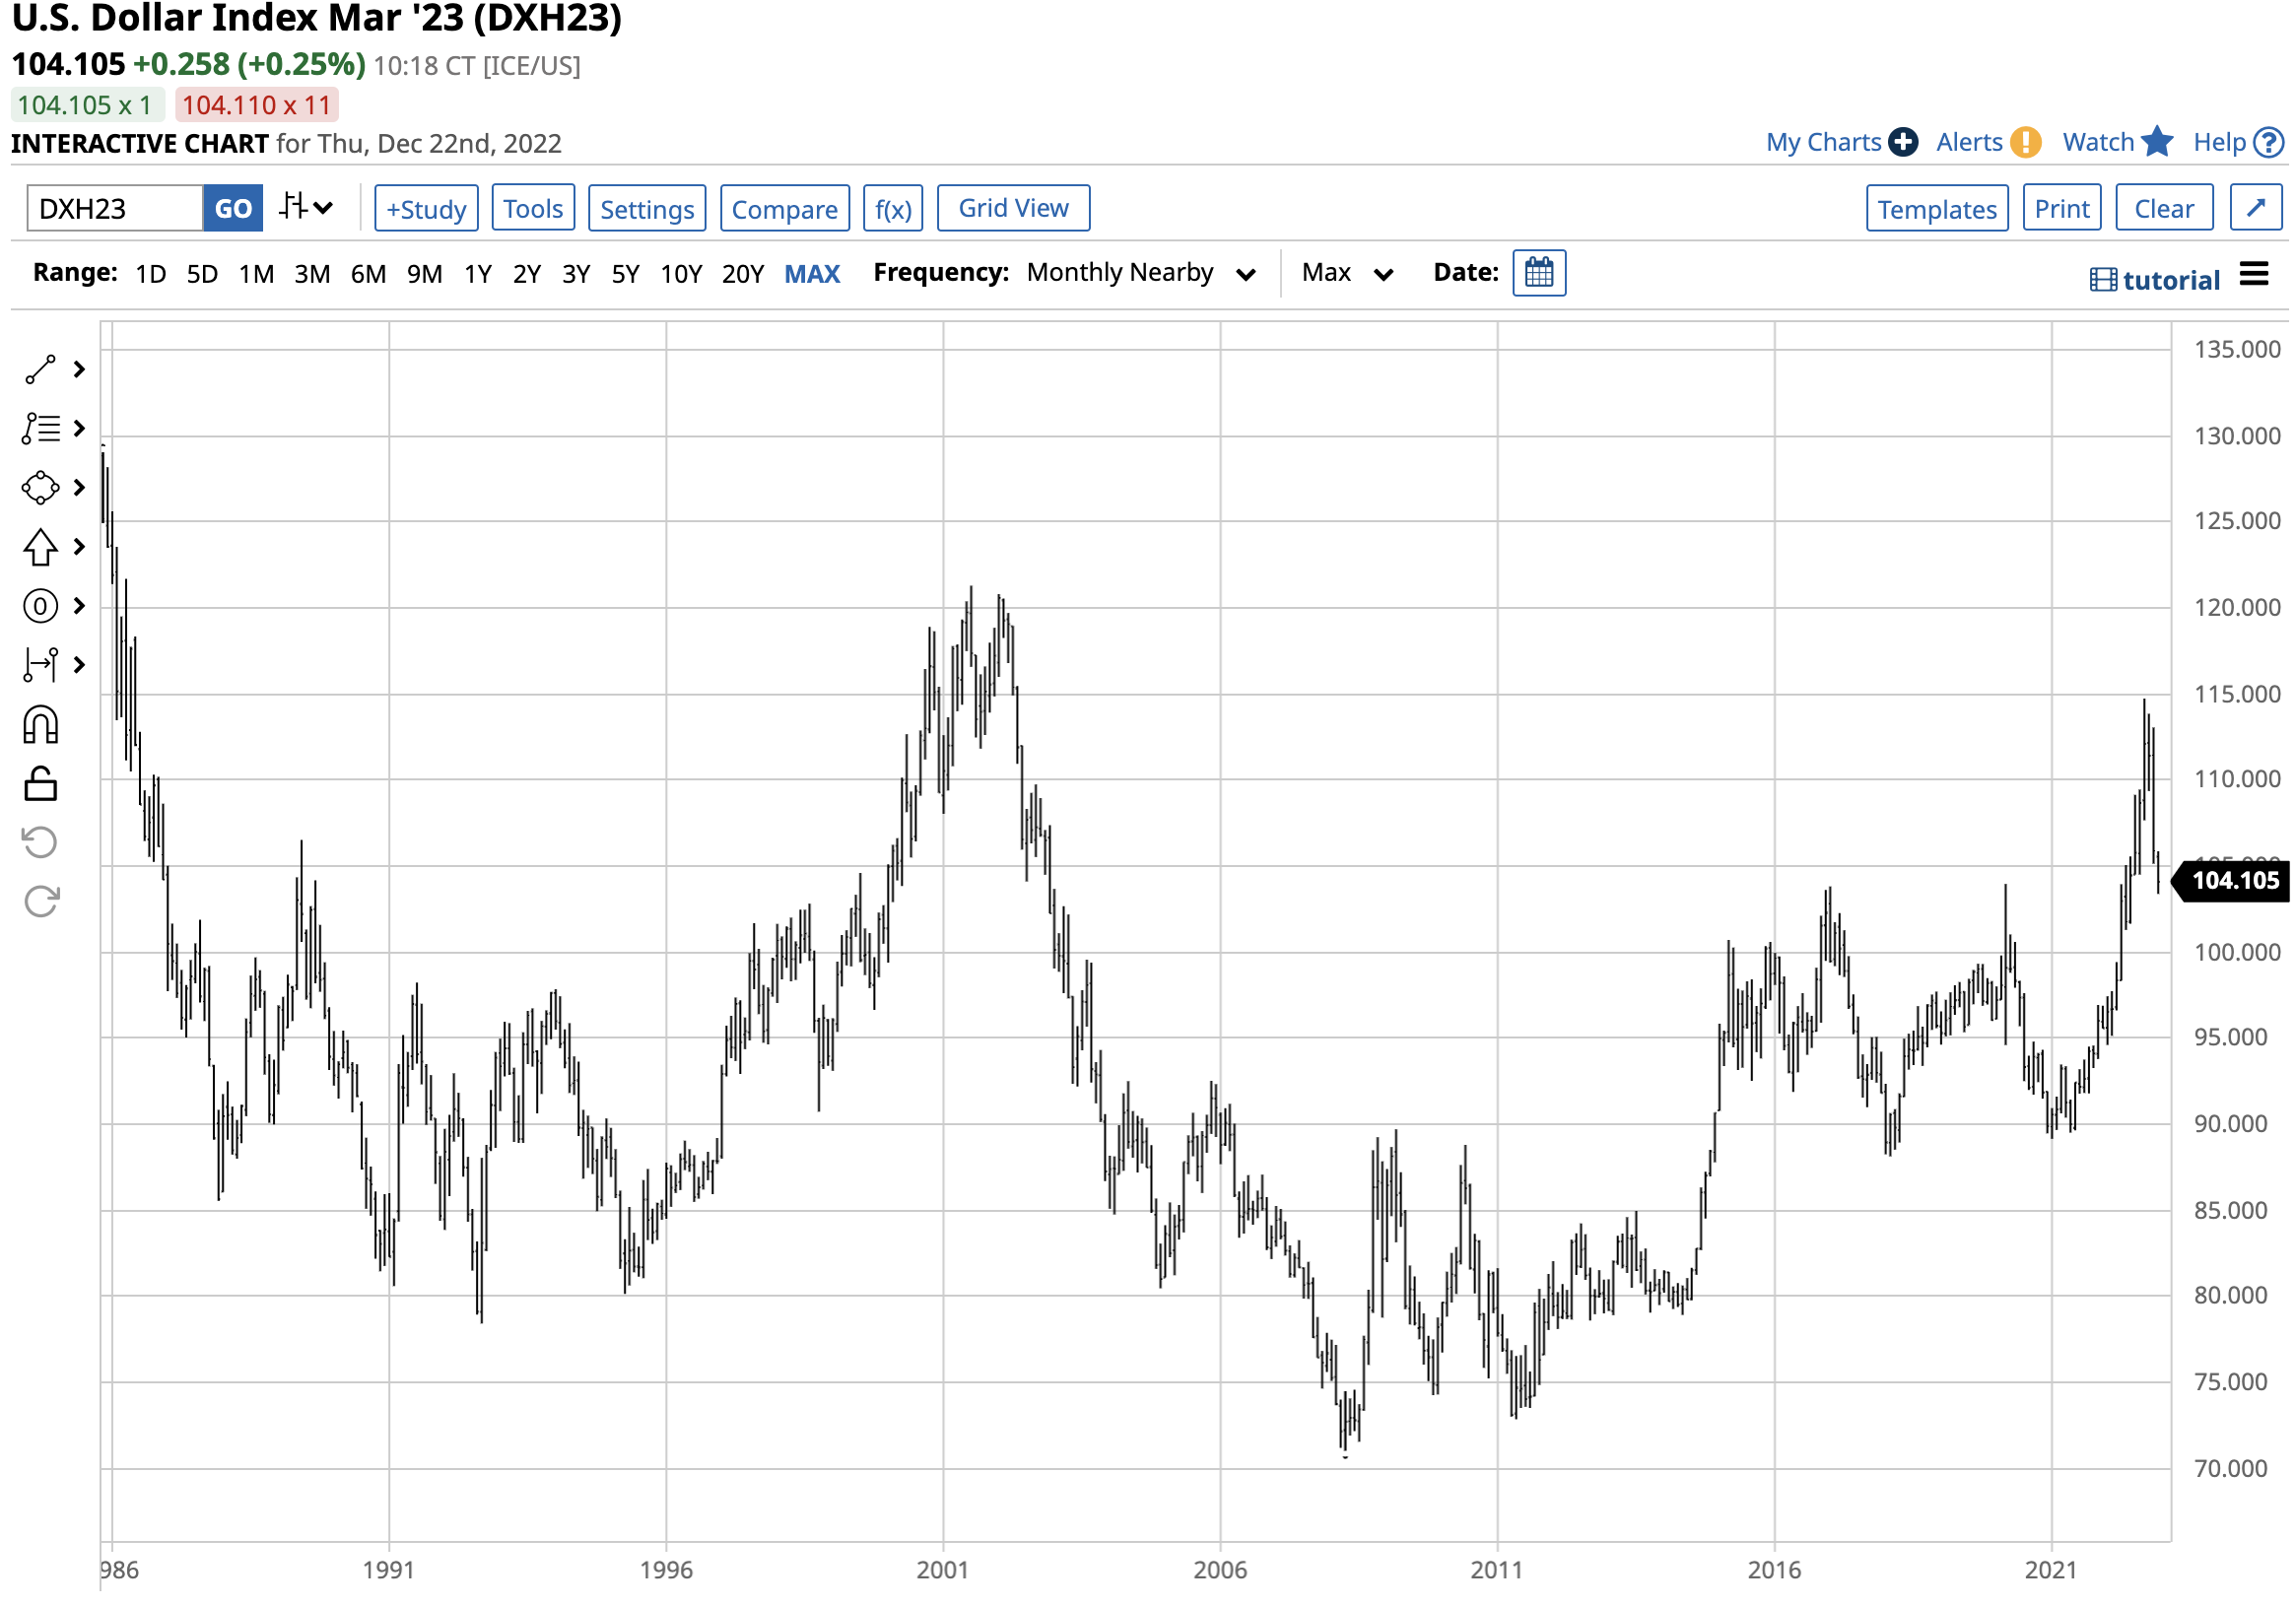Toggle the Watch star for DXH23
This screenshot has width=2296, height=1606.
coord(2157,142)
